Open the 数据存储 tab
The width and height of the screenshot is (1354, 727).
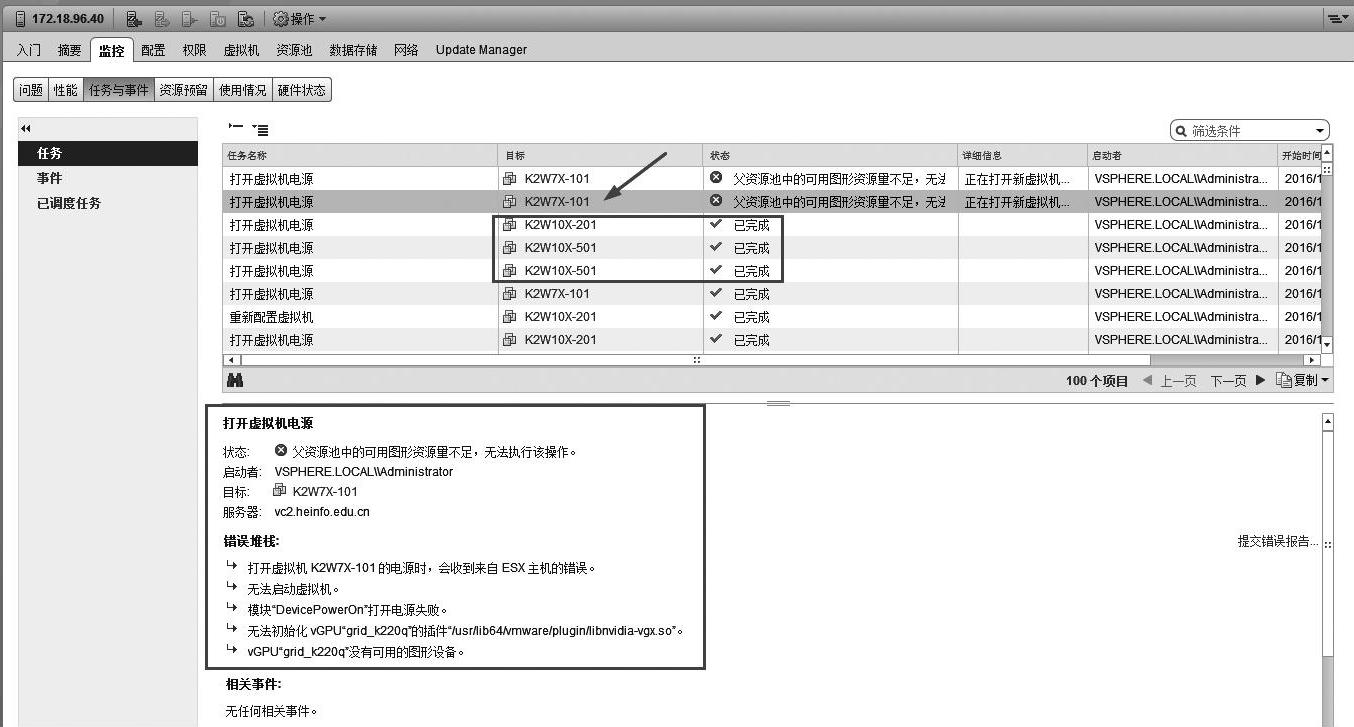(x=353, y=50)
